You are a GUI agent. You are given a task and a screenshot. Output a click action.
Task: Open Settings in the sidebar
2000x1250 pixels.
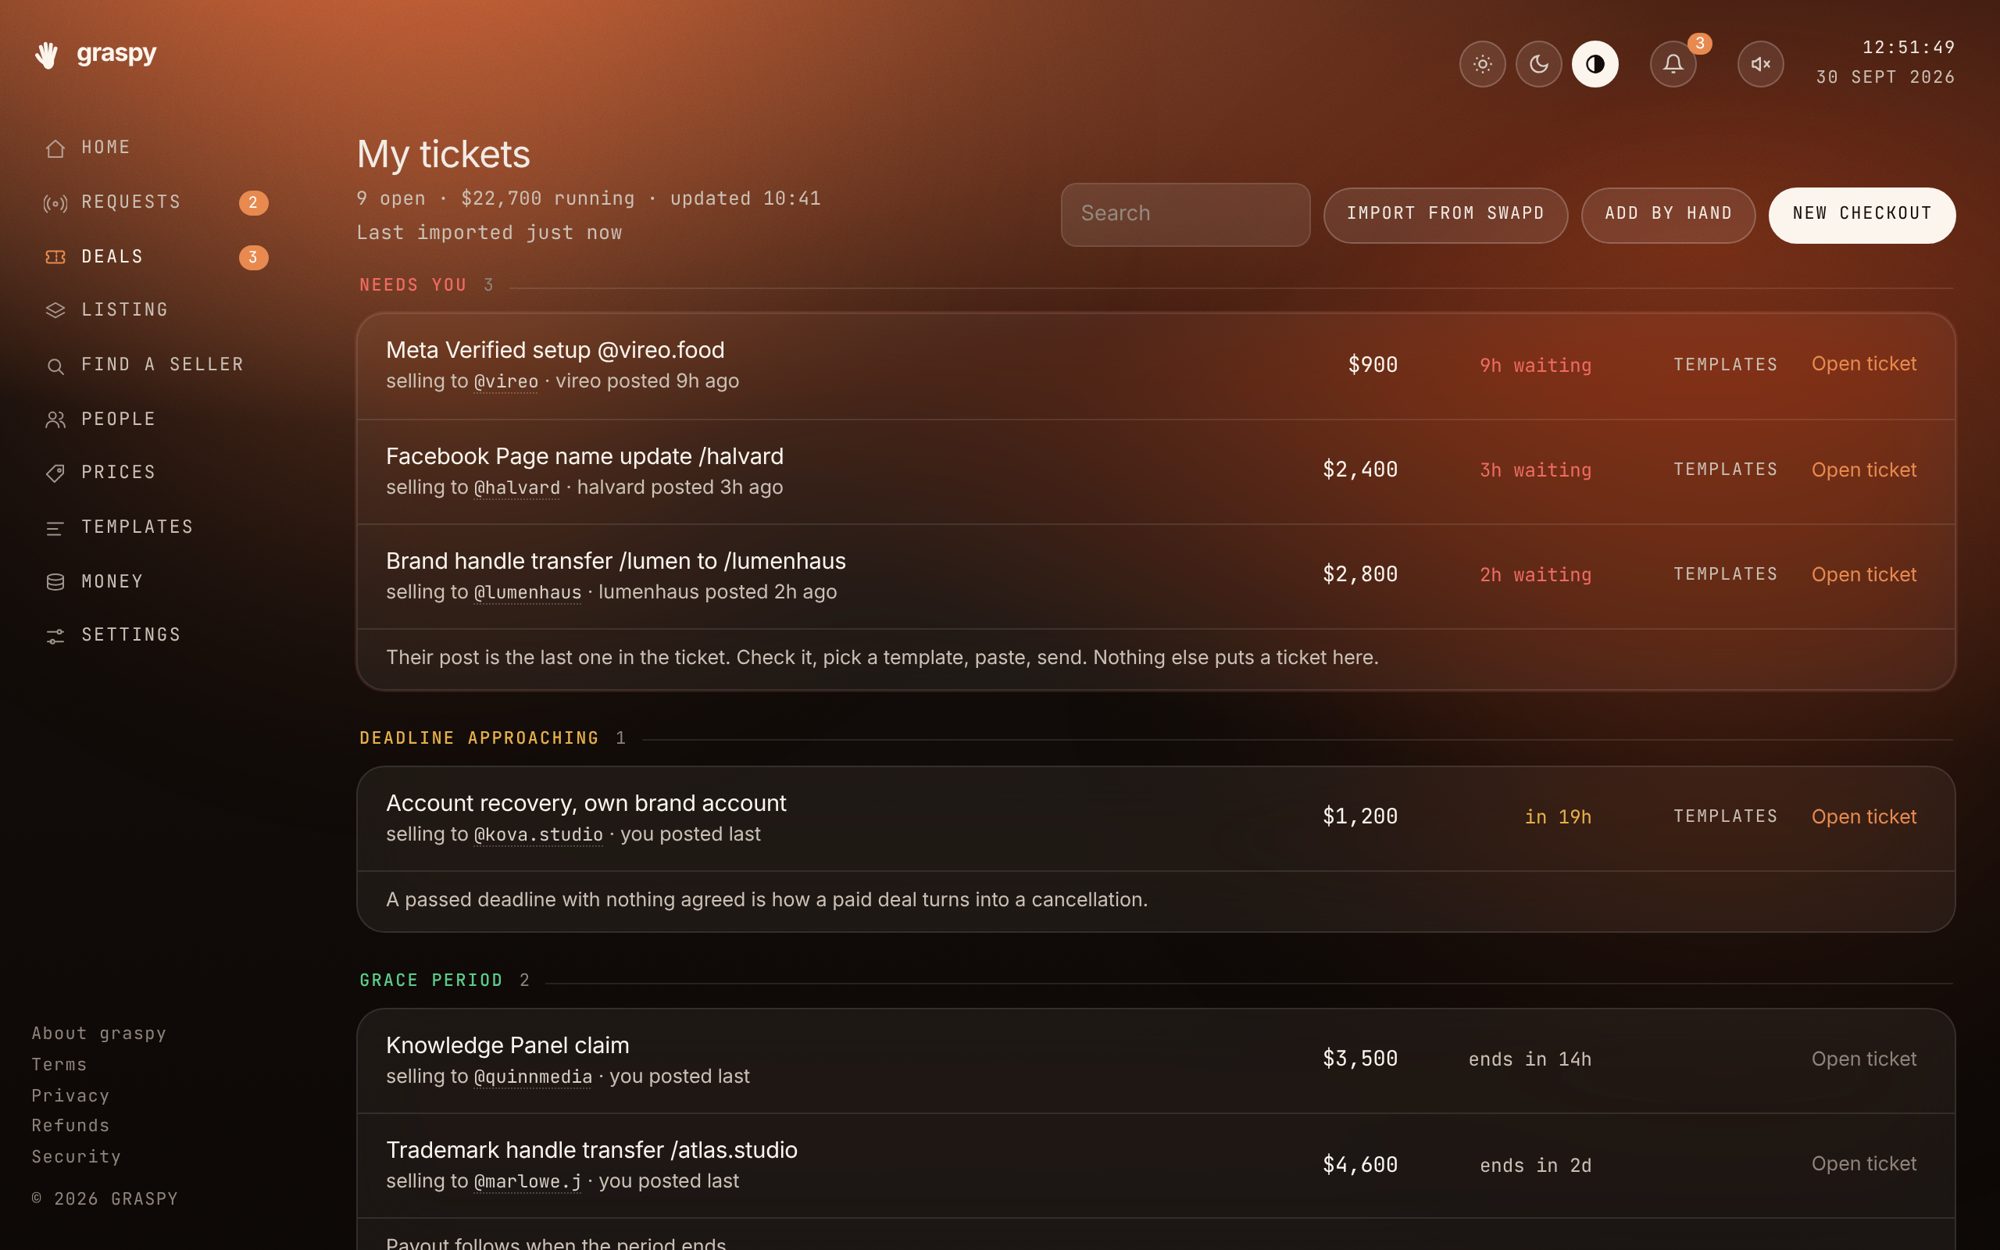point(112,635)
